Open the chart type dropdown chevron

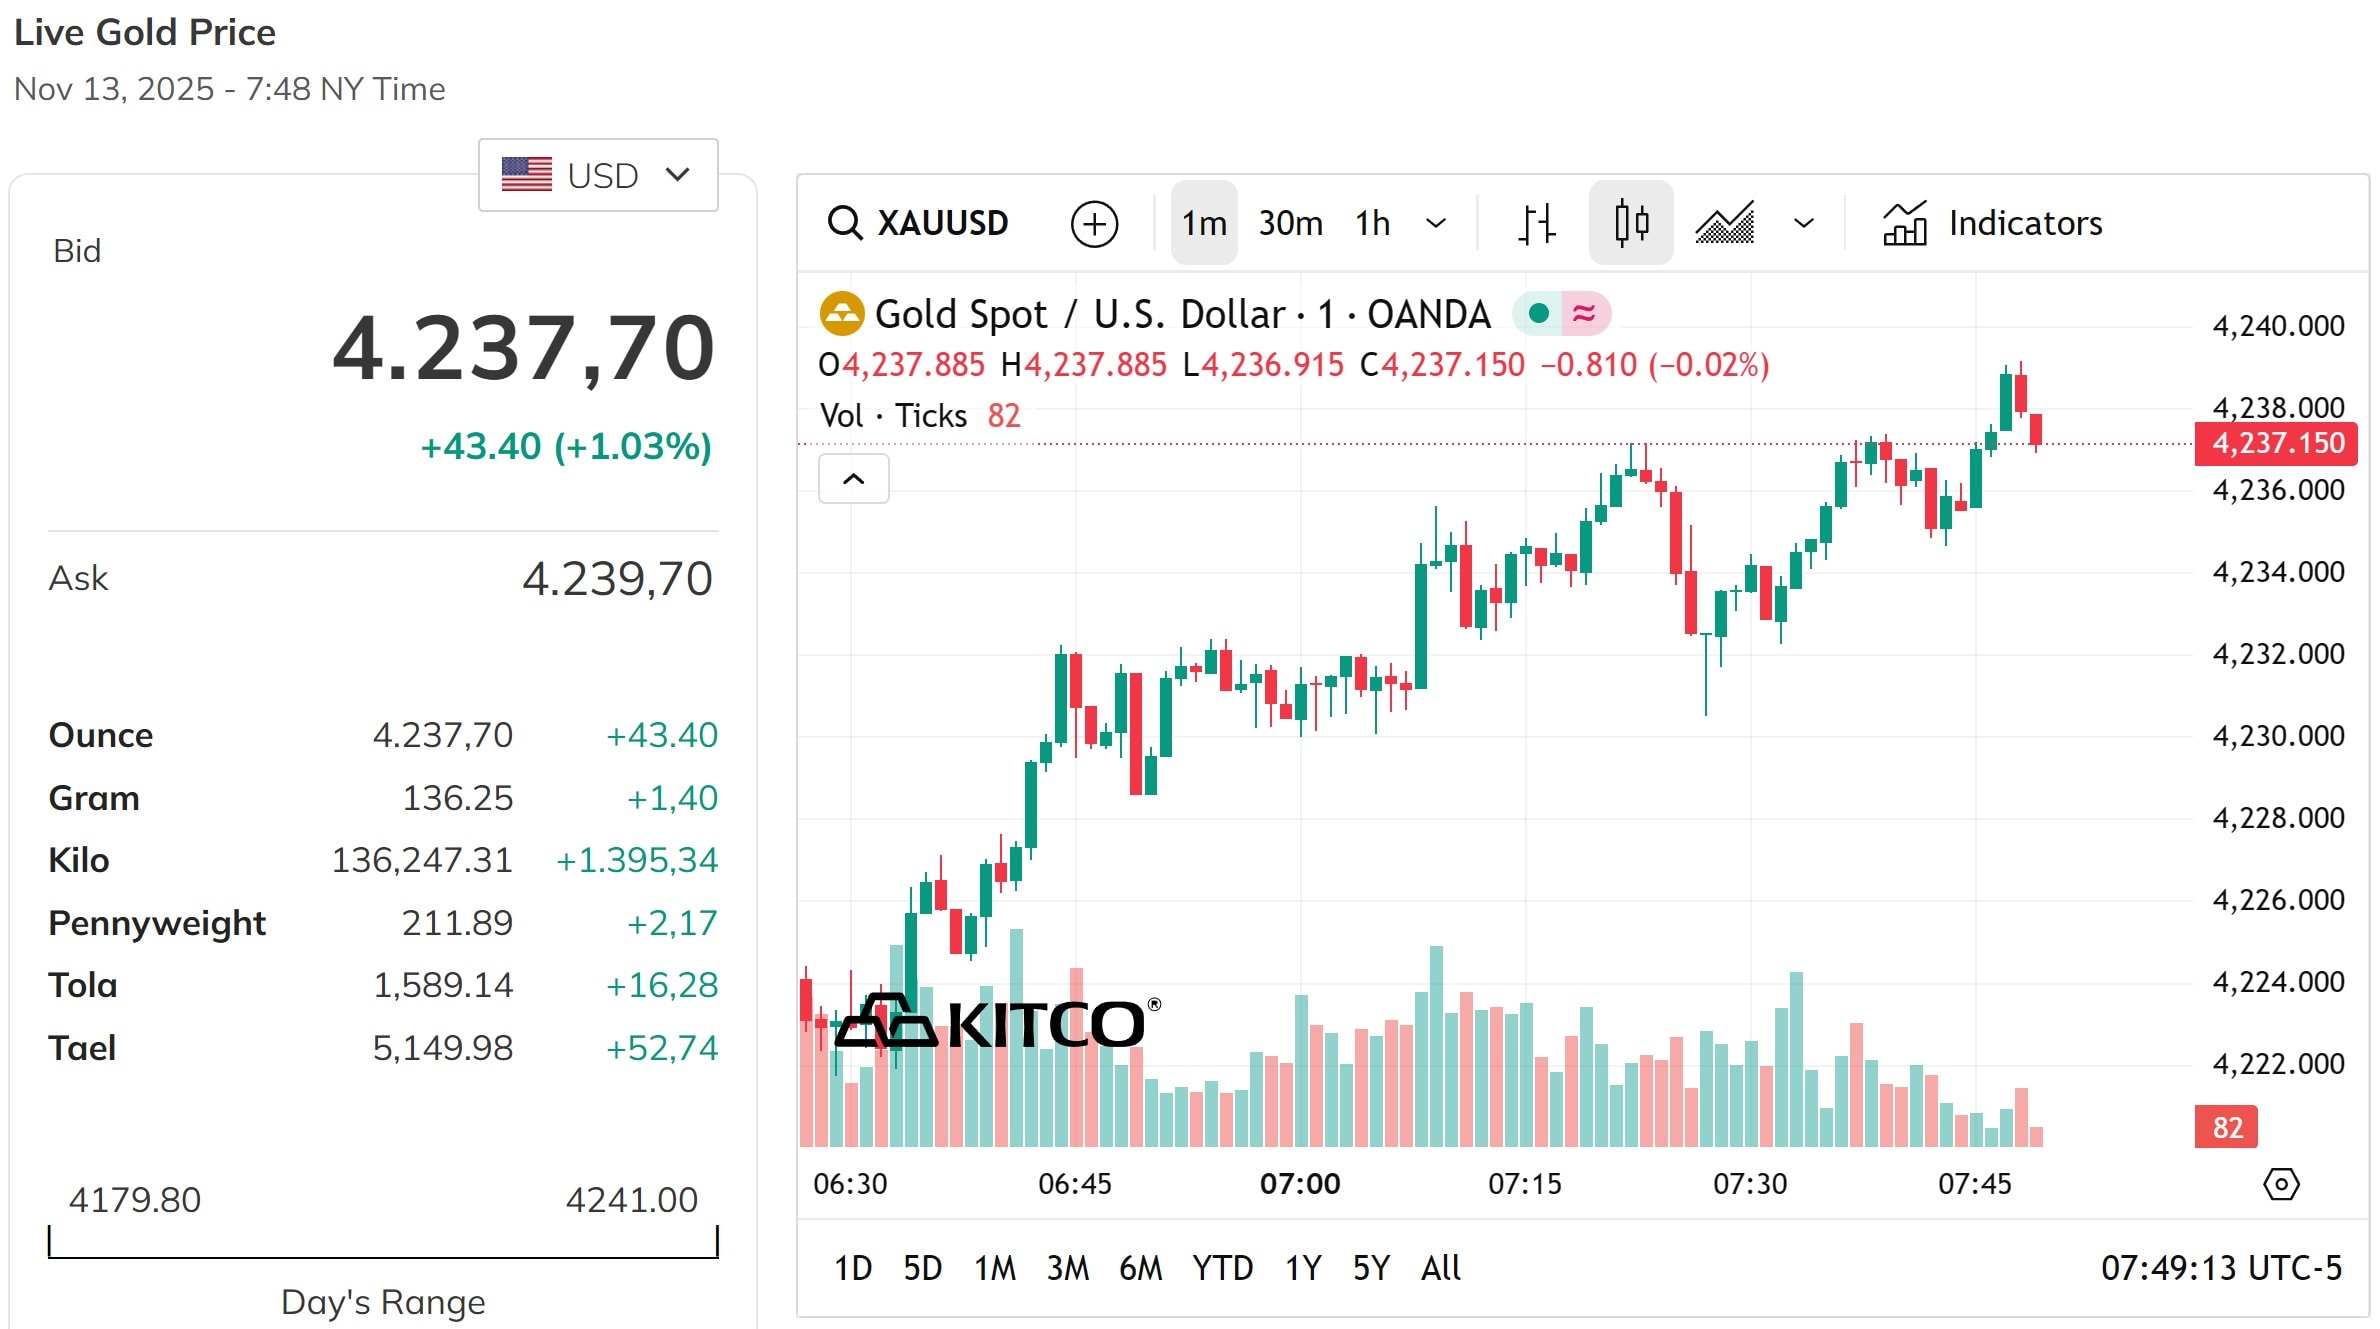[1802, 222]
